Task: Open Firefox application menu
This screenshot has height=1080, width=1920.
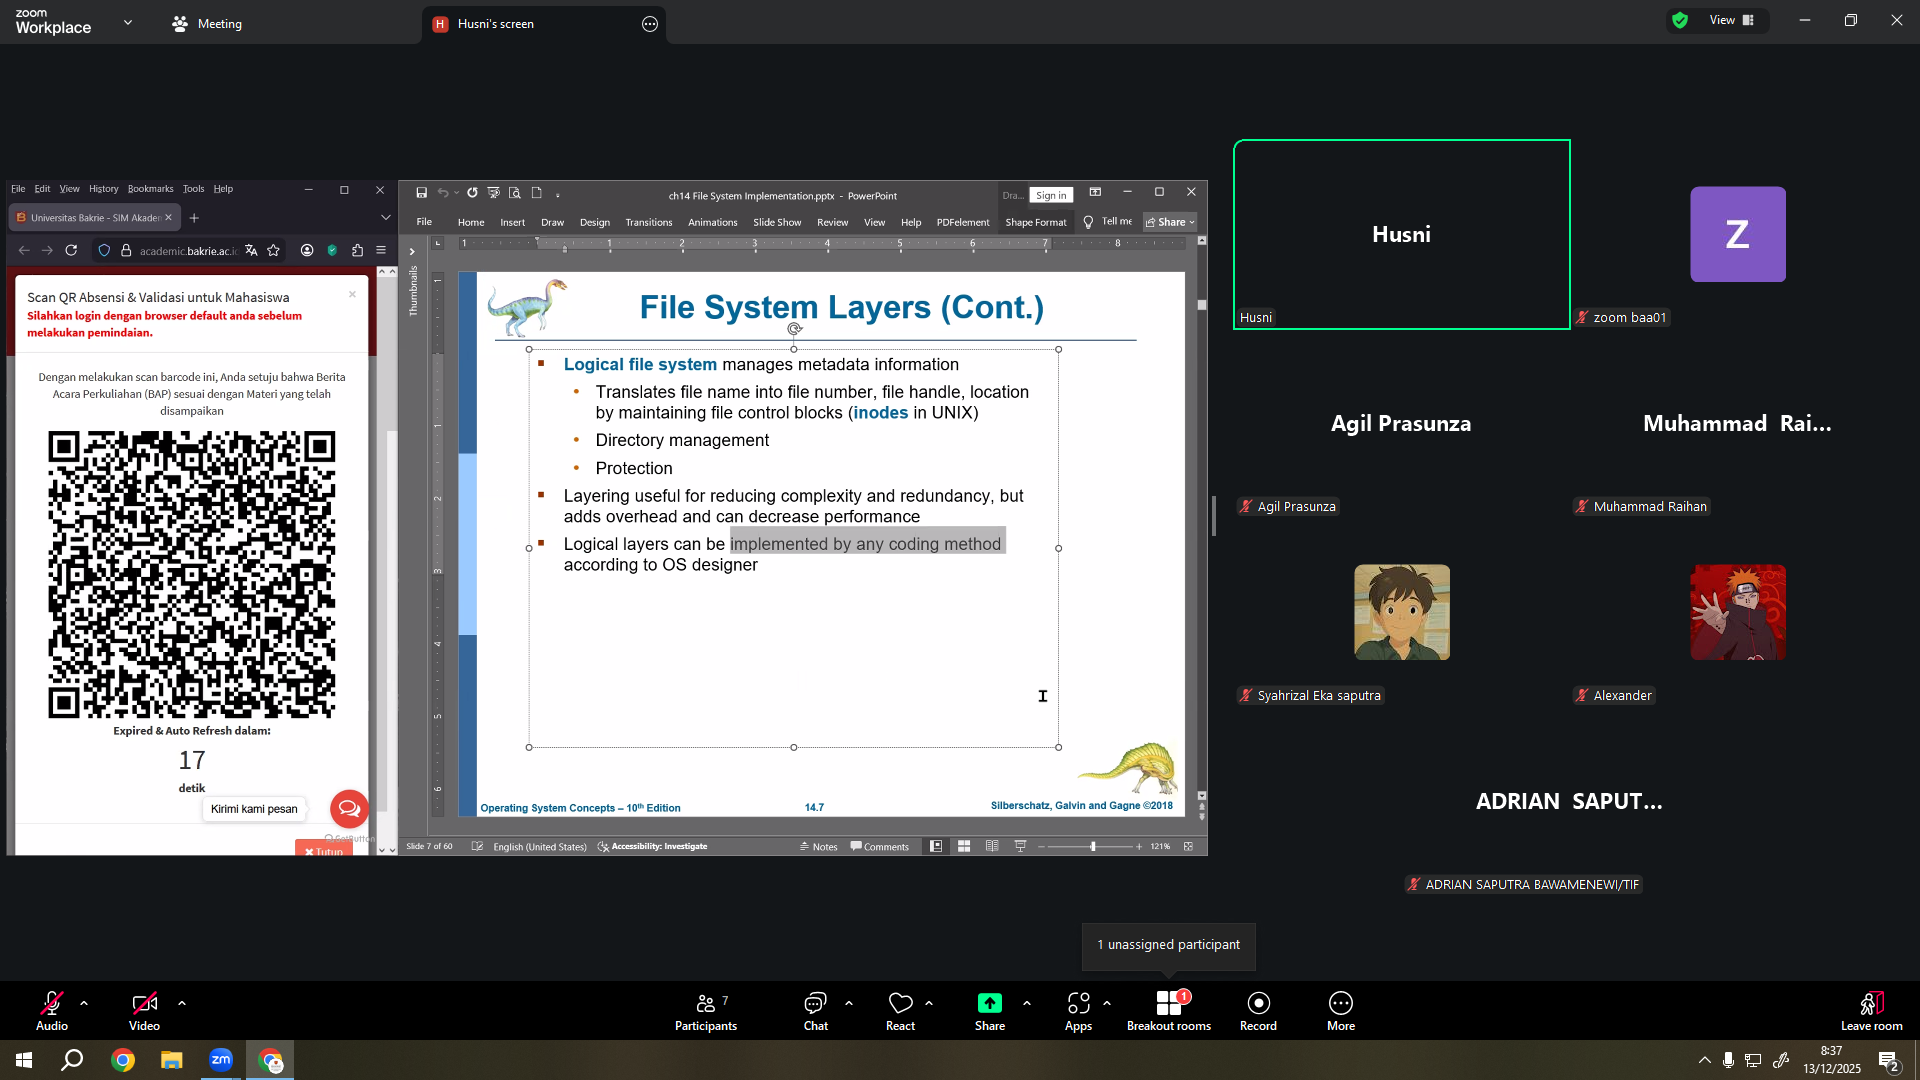Action: pos(381,250)
